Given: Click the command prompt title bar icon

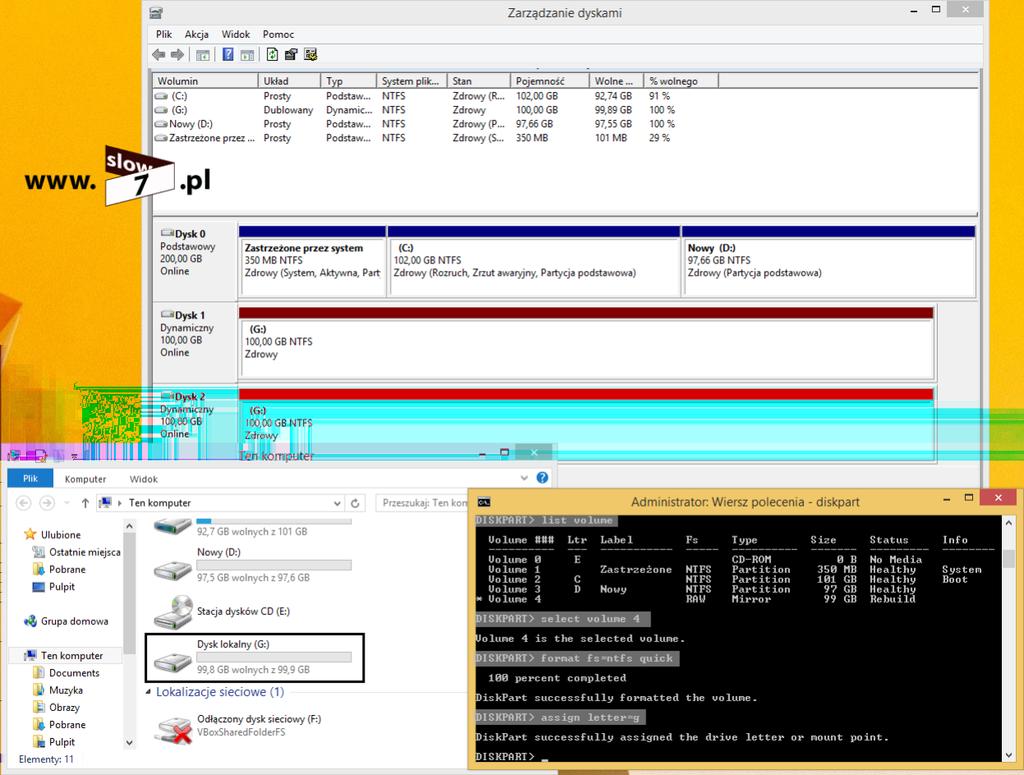Looking at the screenshot, I should 484,502.
